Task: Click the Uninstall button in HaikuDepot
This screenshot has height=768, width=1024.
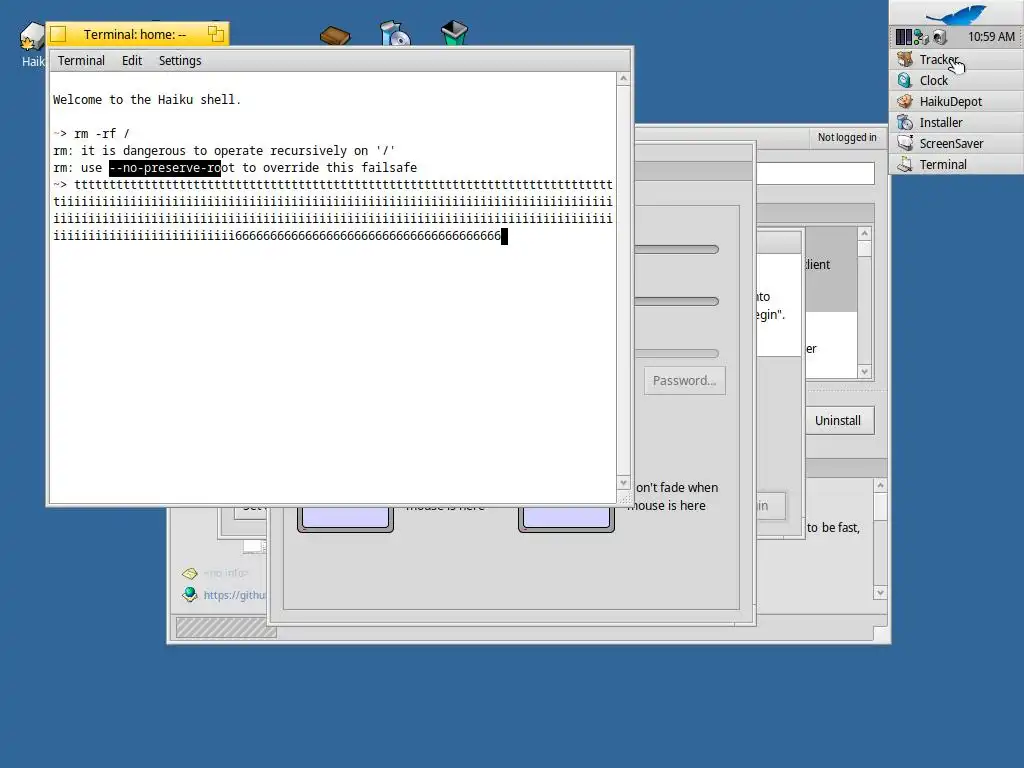Action: coord(838,421)
